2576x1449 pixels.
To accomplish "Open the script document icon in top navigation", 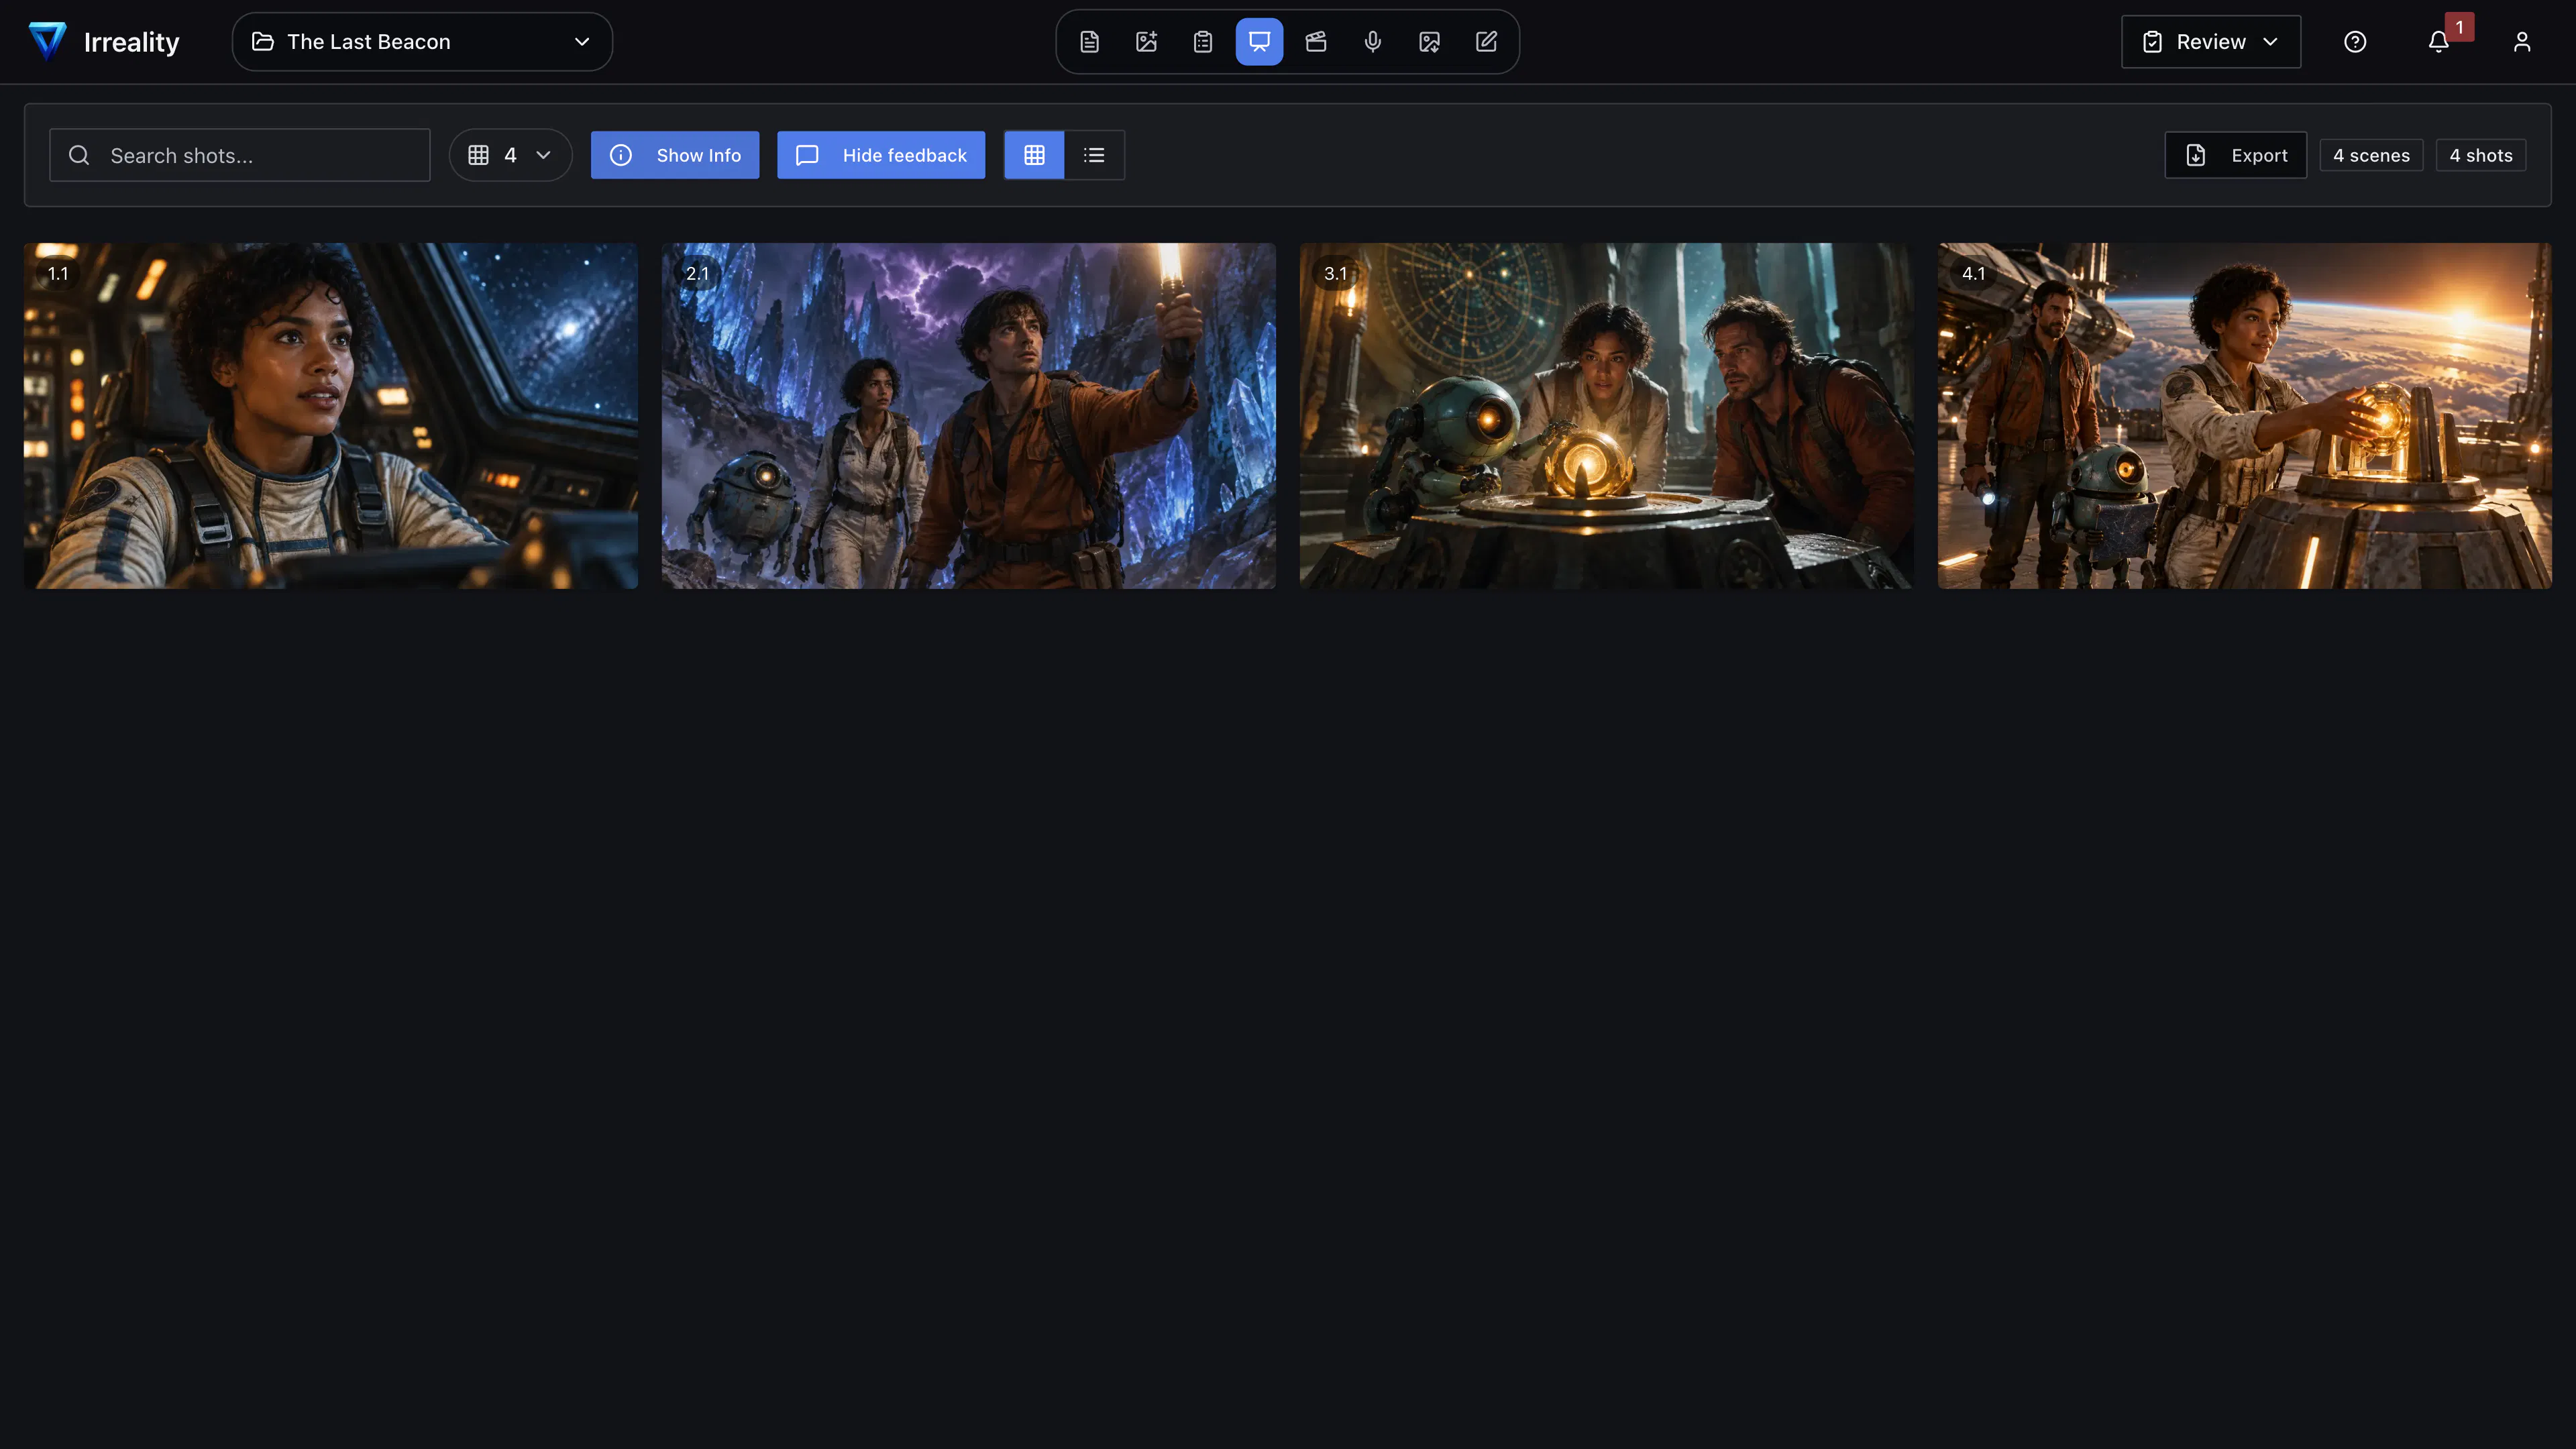I will pos(1089,42).
